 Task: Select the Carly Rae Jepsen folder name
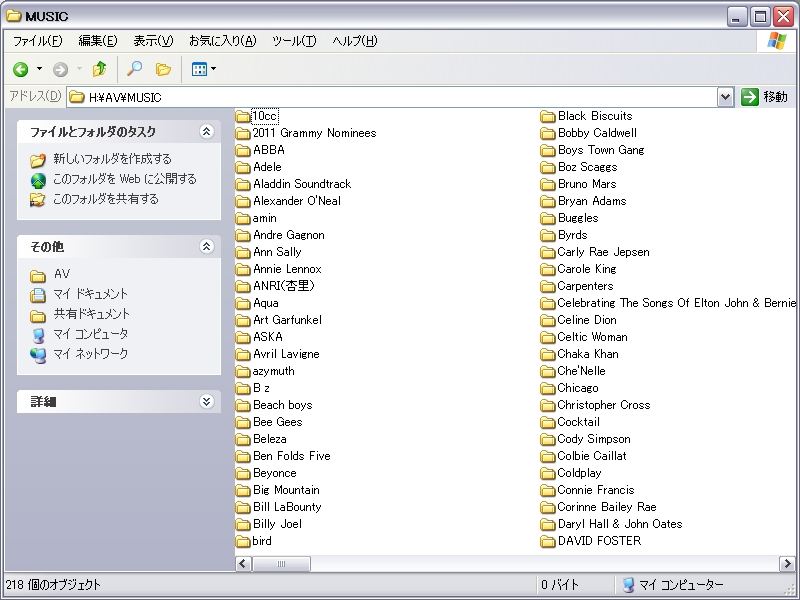[x=603, y=252]
